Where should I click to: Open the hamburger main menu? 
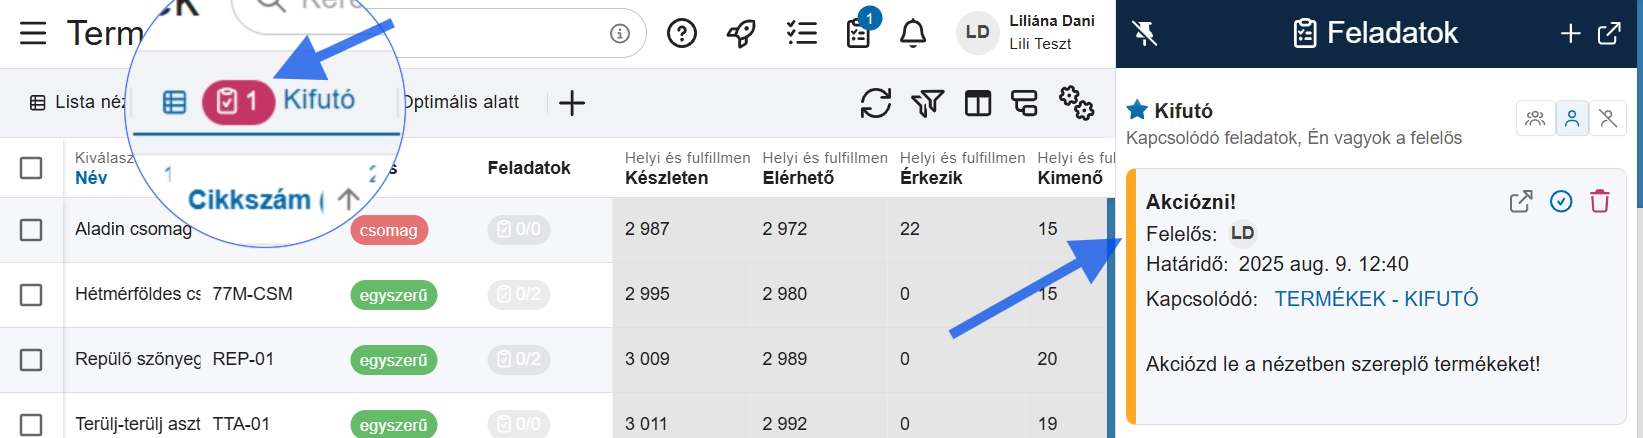(33, 34)
